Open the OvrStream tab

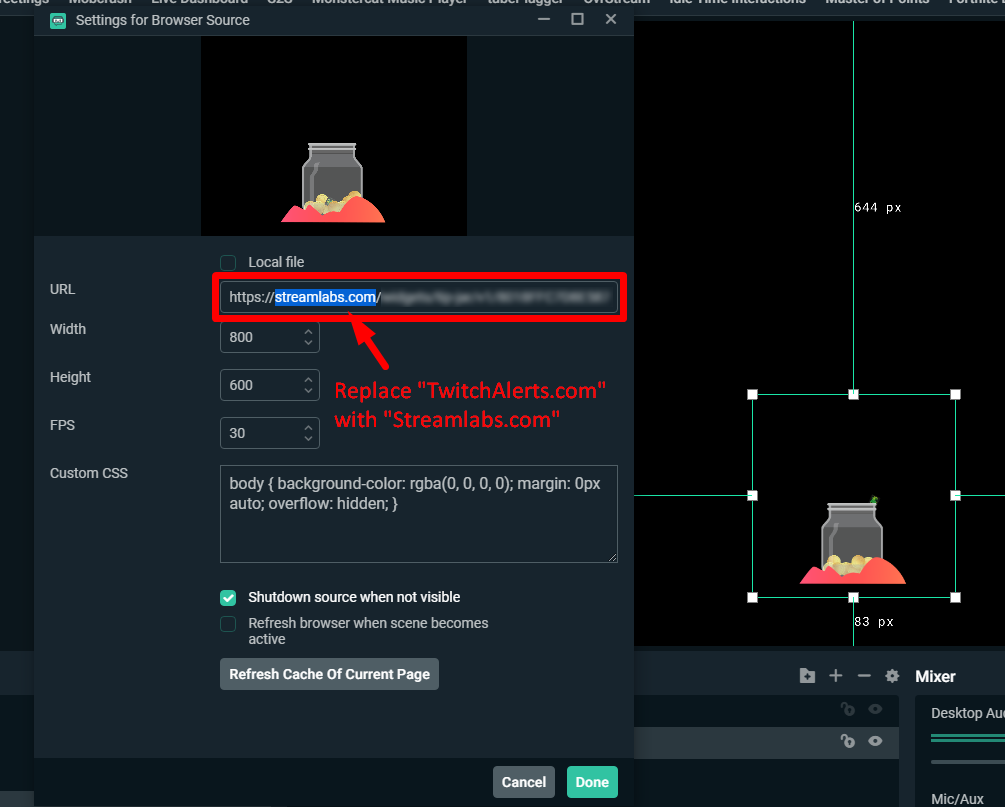[x=617, y=3]
